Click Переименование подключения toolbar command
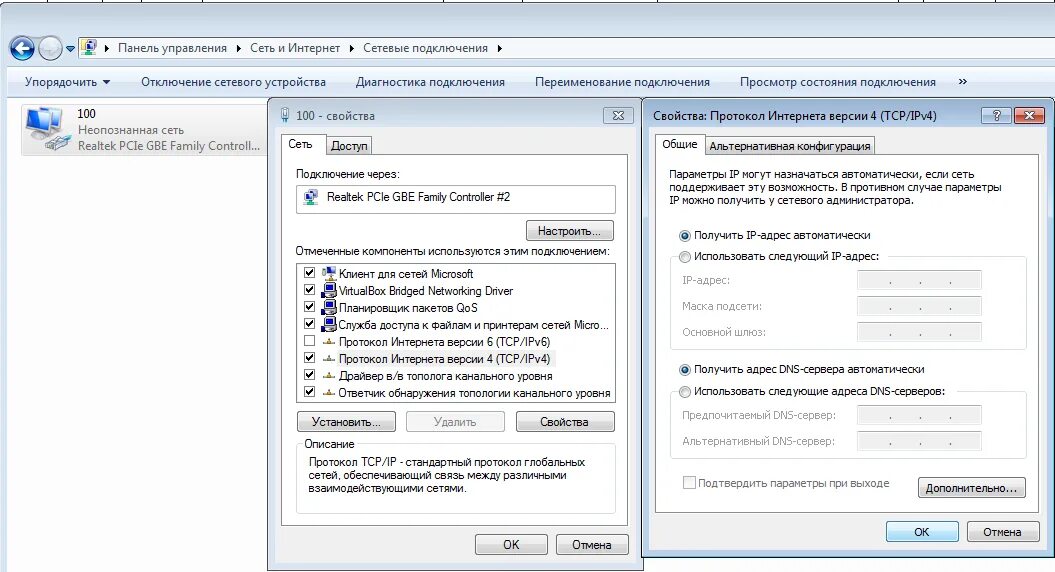Screen dimensions: 1055x572 coord(622,82)
